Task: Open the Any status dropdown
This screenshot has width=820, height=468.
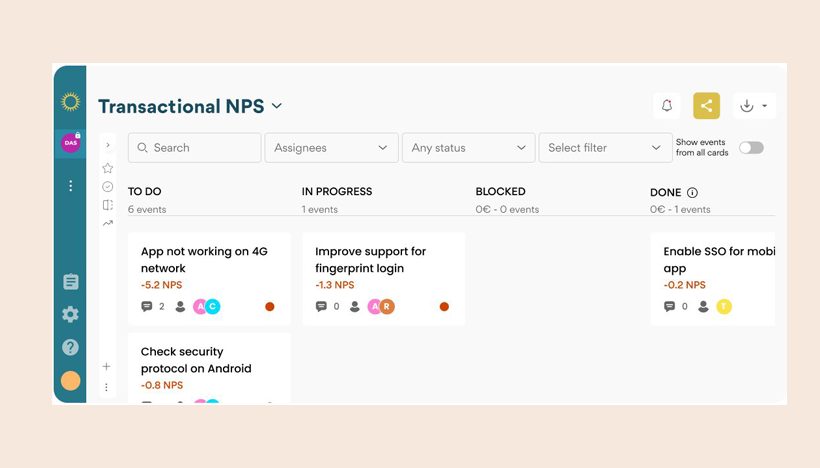Action: (x=469, y=147)
